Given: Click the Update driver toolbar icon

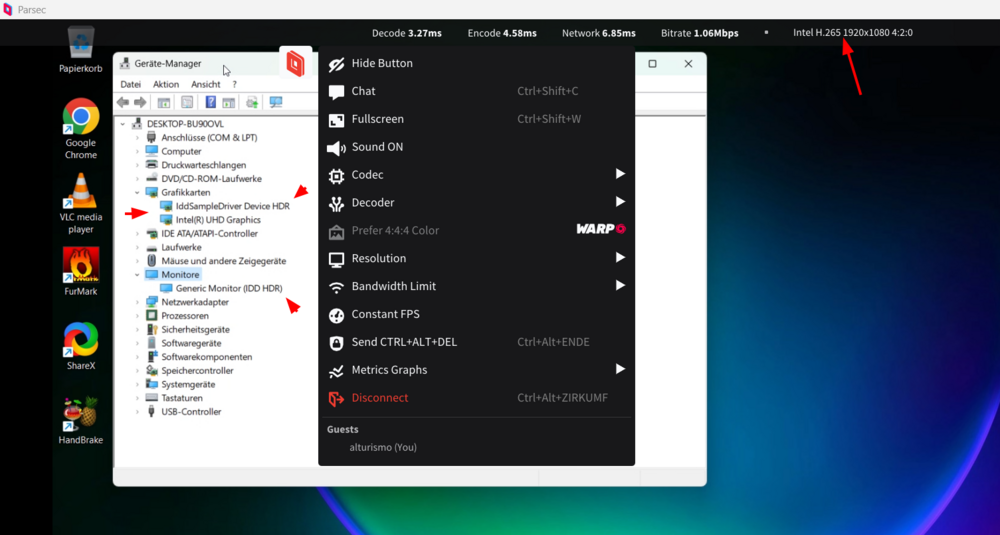Looking at the screenshot, I should pyautogui.click(x=252, y=102).
